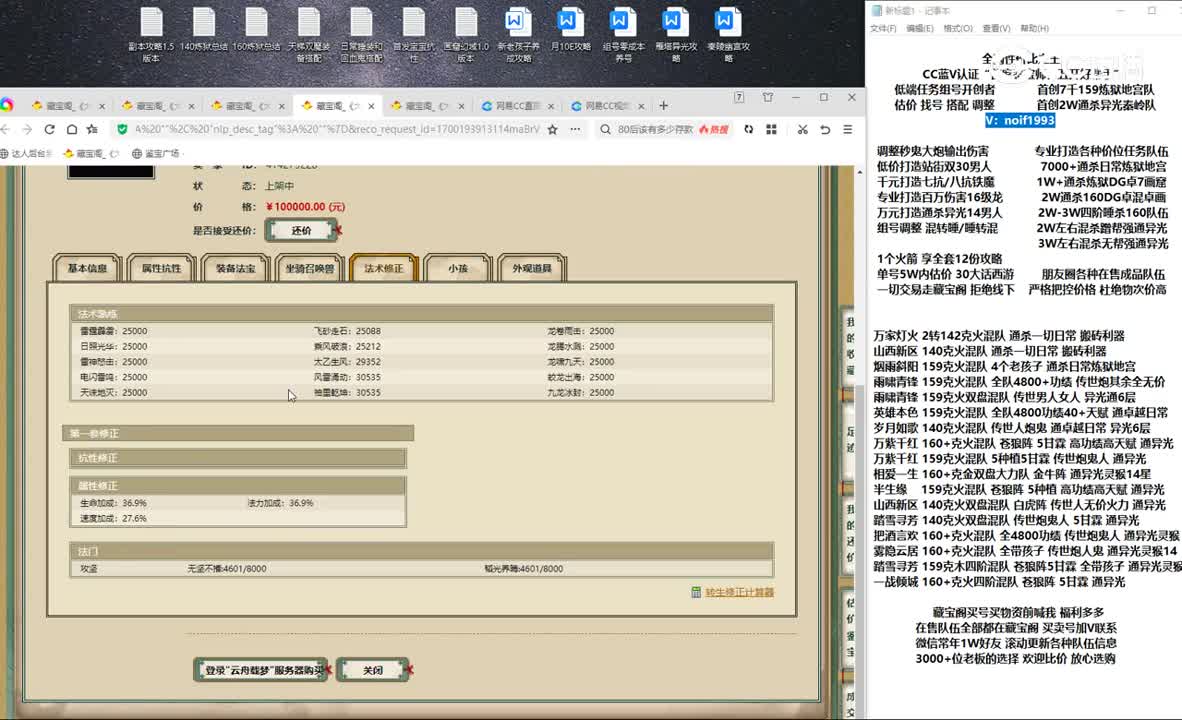Viewport: 1182px width, 720px height.
Task: Switch to 基本信息 tab
Action: coord(87,268)
